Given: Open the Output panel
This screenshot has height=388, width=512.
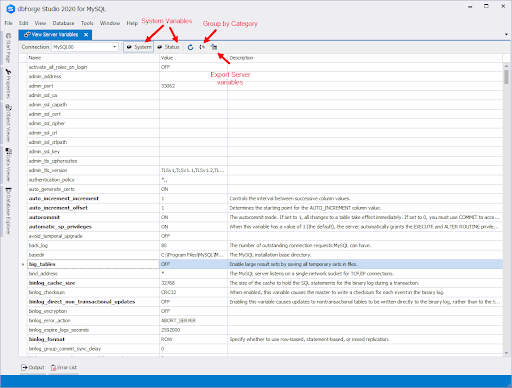Looking at the screenshot, I should (33, 367).
